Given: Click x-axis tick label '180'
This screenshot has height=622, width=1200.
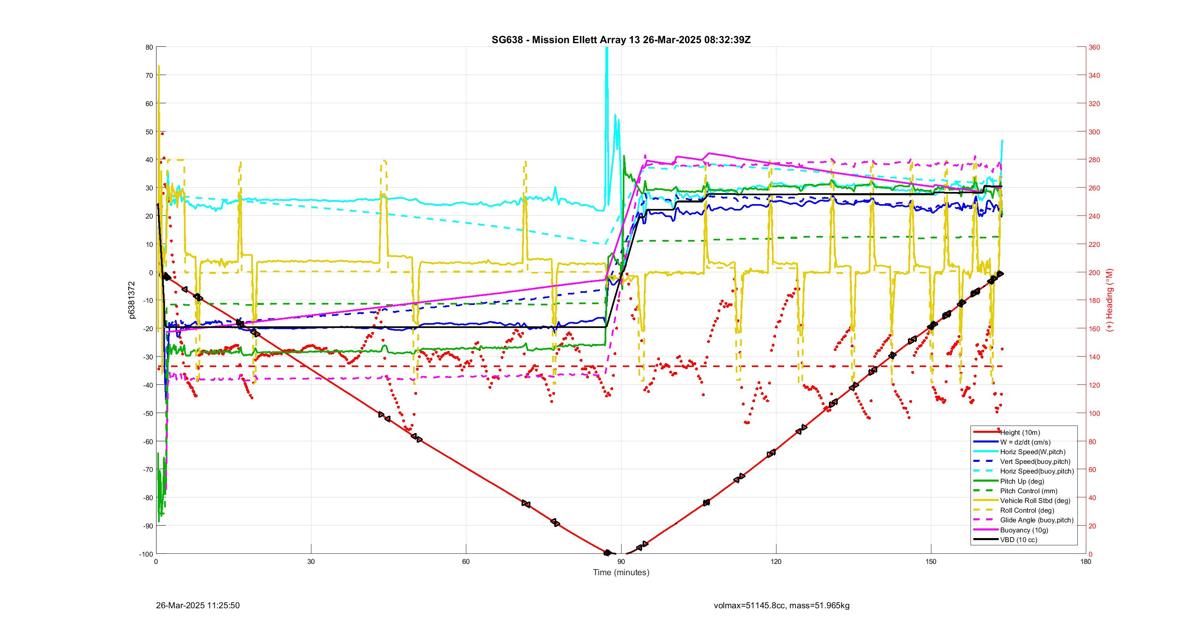Looking at the screenshot, I should 1086,562.
